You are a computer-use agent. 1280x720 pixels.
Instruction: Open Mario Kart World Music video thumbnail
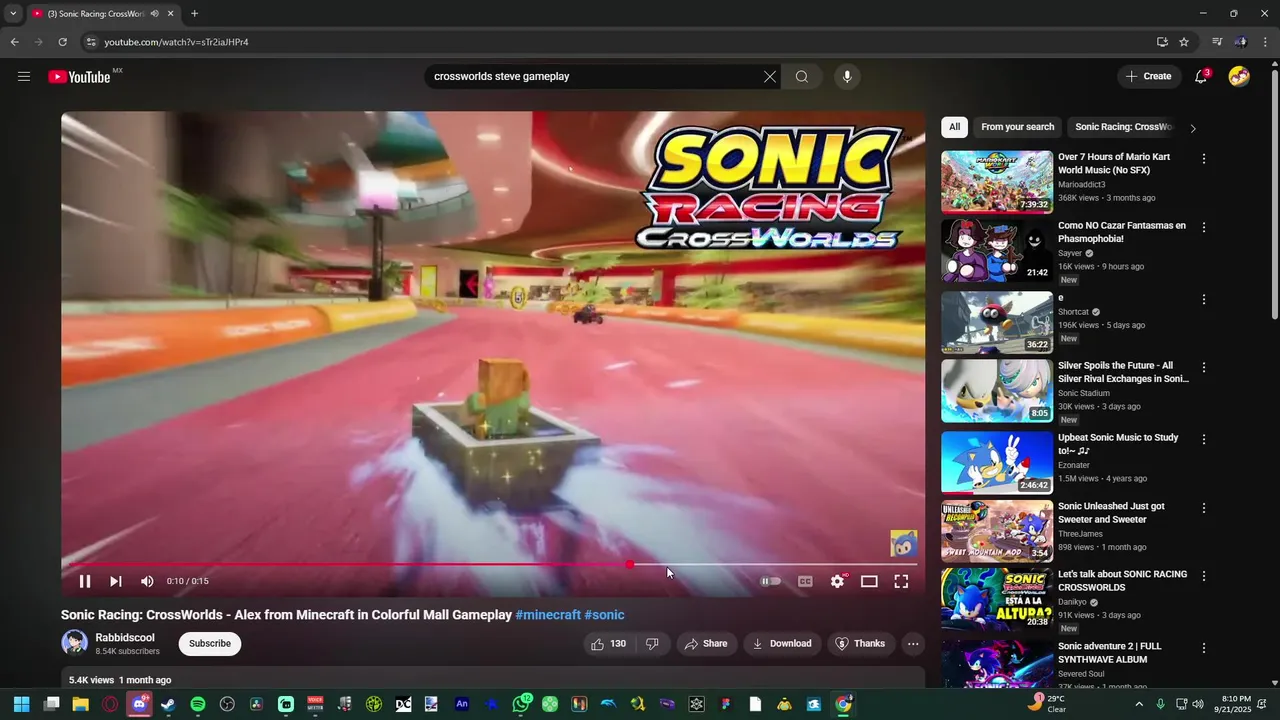(x=997, y=182)
